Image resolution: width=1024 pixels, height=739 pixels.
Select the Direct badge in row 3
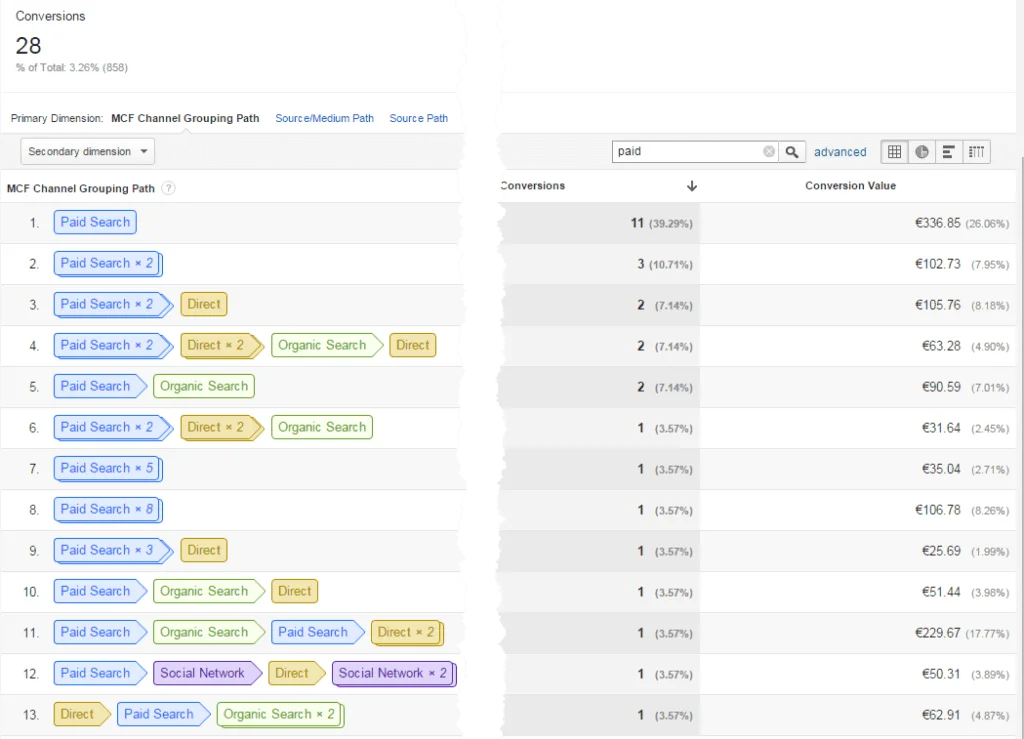(x=203, y=303)
